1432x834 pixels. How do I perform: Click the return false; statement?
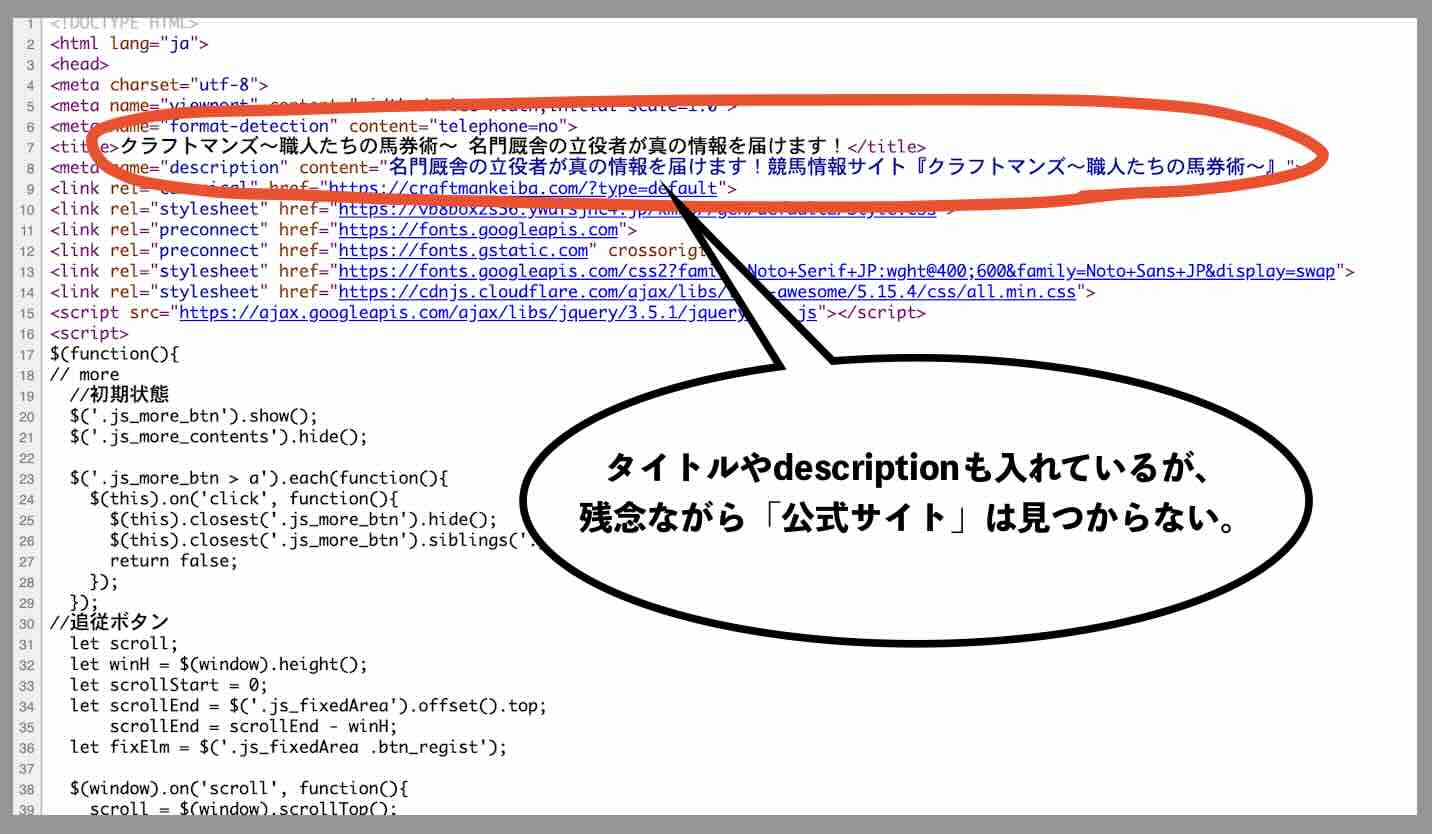click(174, 561)
